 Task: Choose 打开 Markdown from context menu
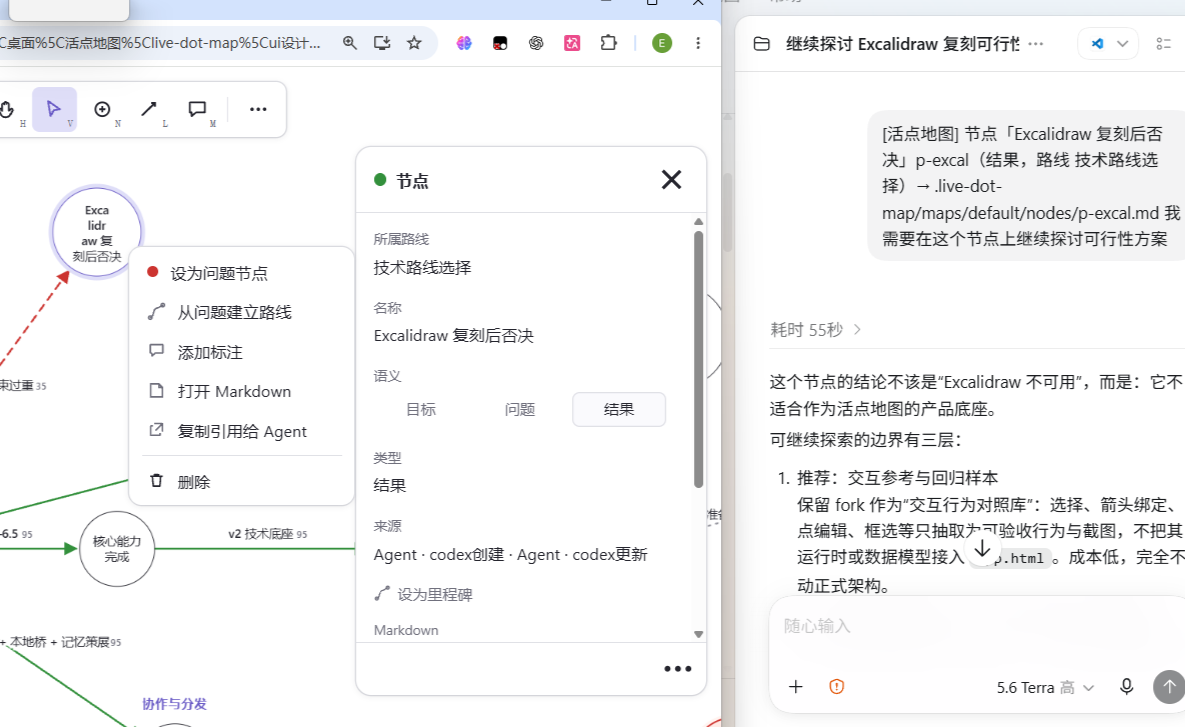click(242, 391)
